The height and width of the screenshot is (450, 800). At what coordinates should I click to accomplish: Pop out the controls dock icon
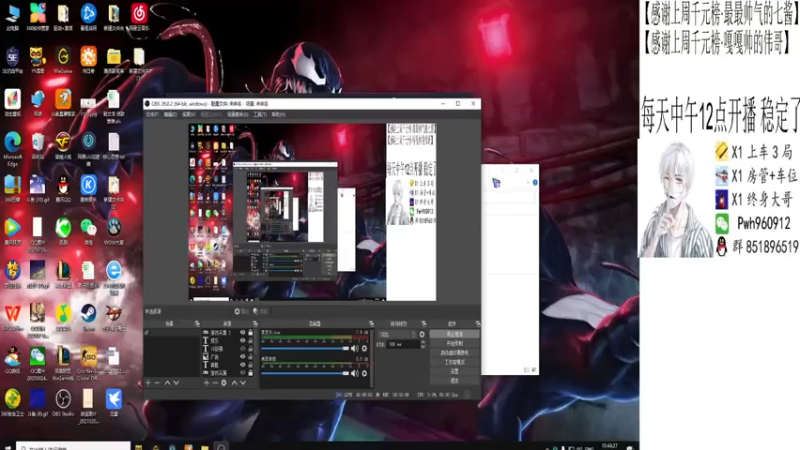click(478, 323)
